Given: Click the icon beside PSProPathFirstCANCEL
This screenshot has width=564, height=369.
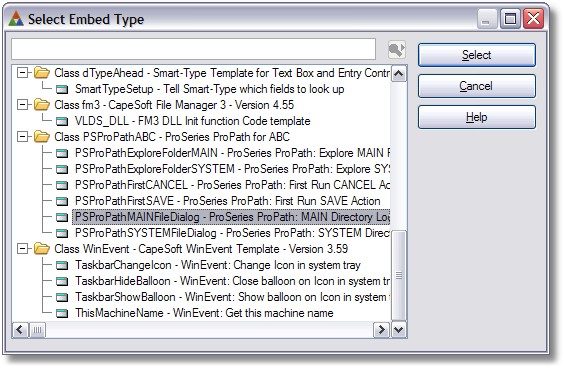Looking at the screenshot, I should click(62, 185).
